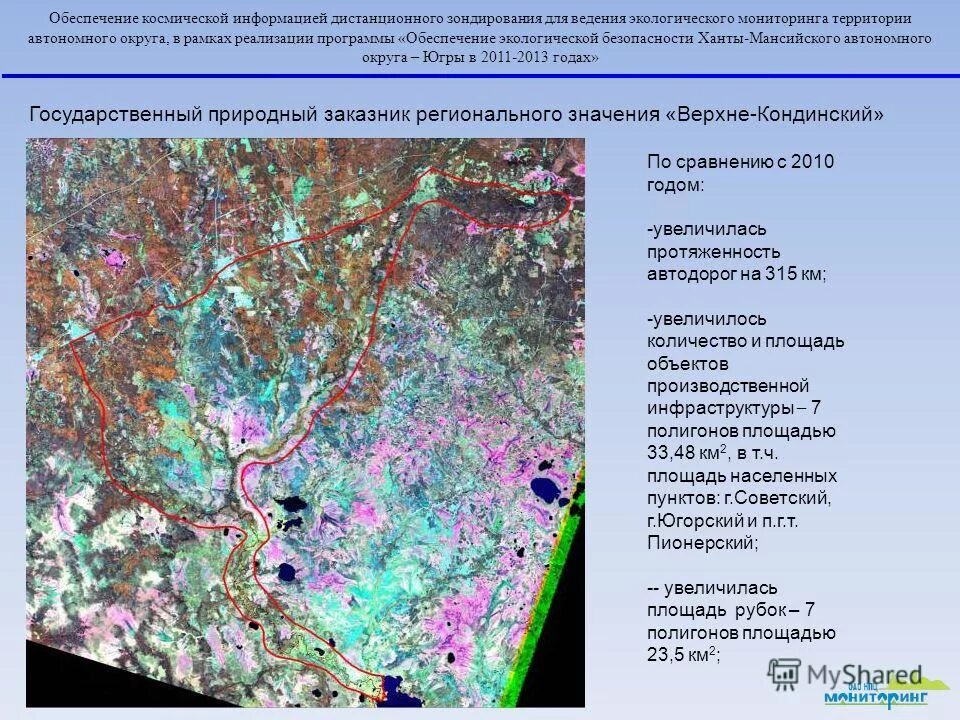The height and width of the screenshot is (720, 960).
Task: Click the phrase «Югры в 2011-2013 годах»
Action: pyautogui.click(x=480, y=60)
